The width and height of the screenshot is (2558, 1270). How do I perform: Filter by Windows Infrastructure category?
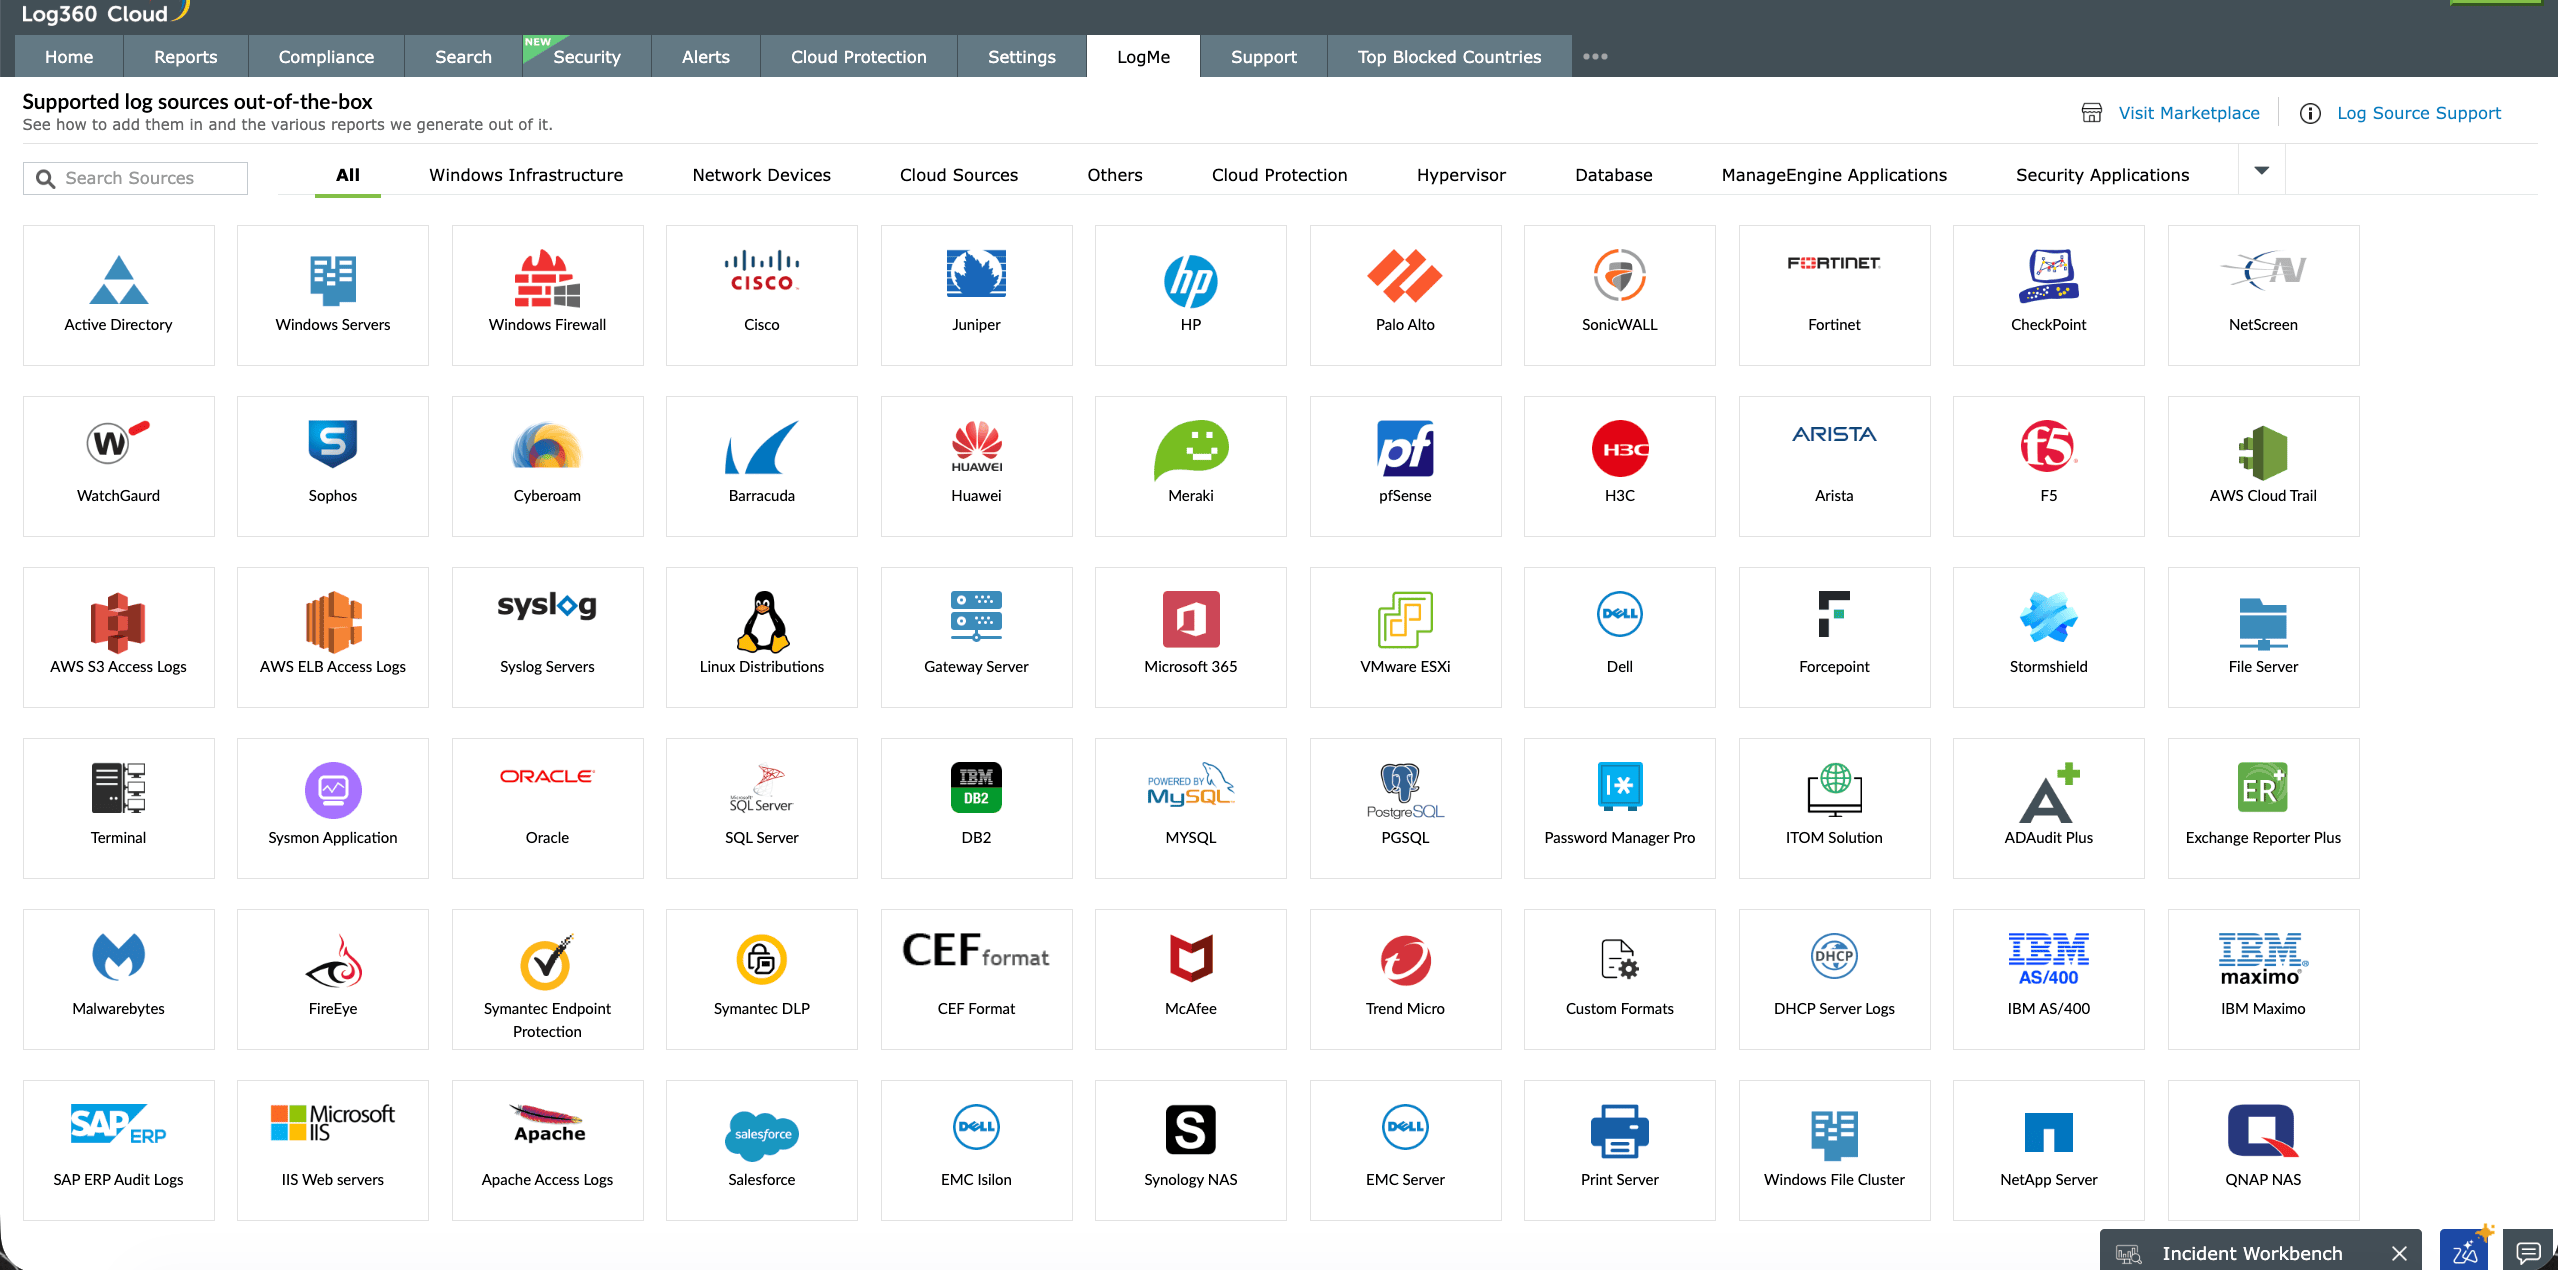point(526,175)
